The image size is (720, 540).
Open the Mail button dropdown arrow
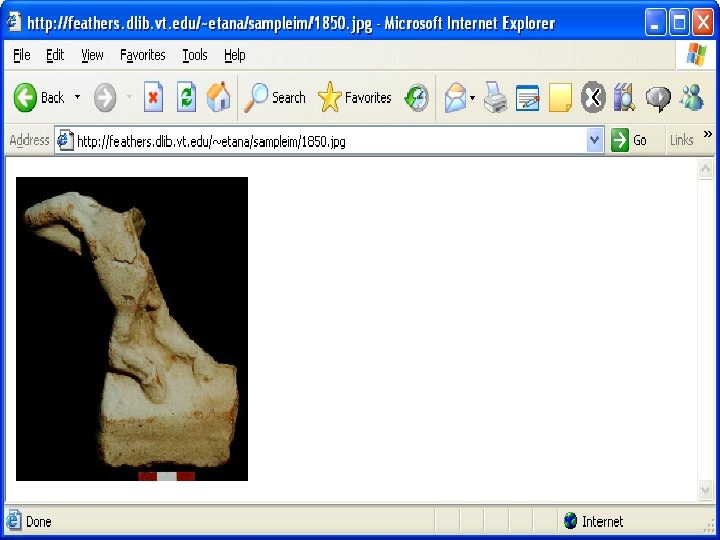[472, 97]
